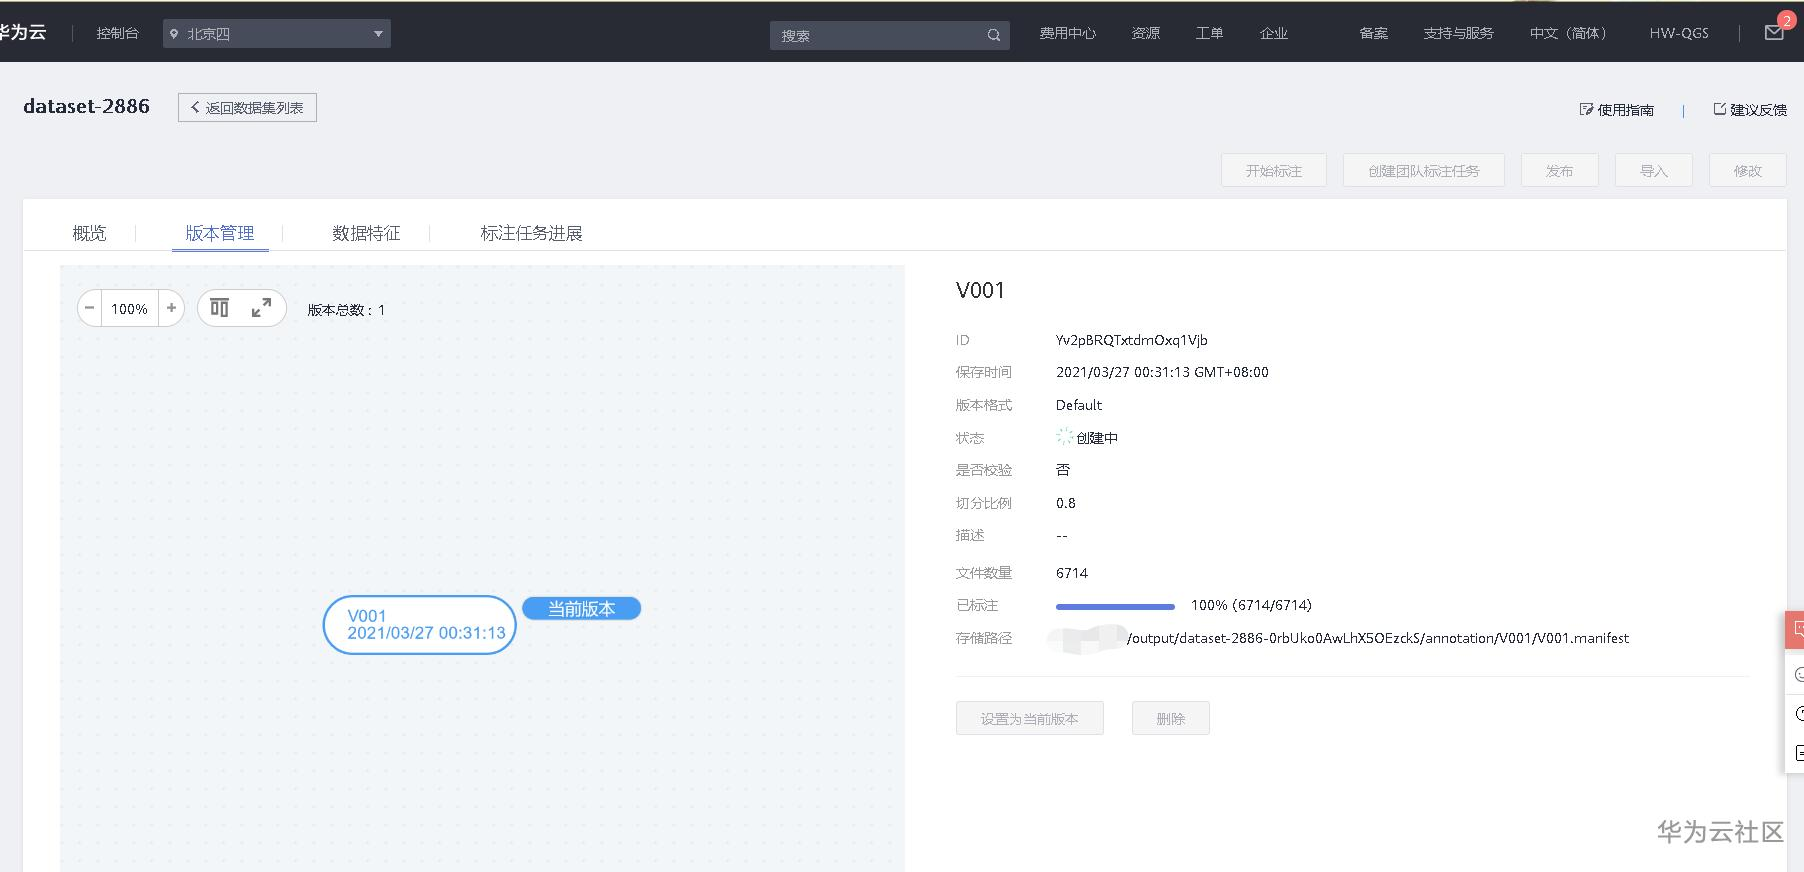1804x872 pixels.
Task: Click the search magnifier icon
Action: (x=994, y=35)
